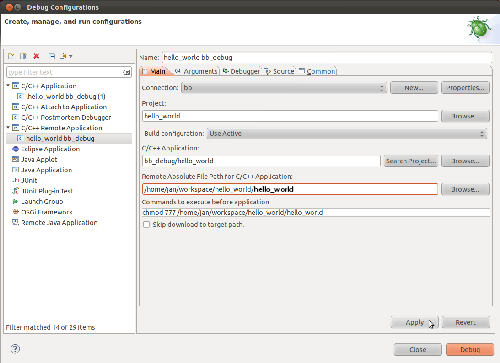
Task: Click the Eclipse Application icon
Action: point(16,149)
